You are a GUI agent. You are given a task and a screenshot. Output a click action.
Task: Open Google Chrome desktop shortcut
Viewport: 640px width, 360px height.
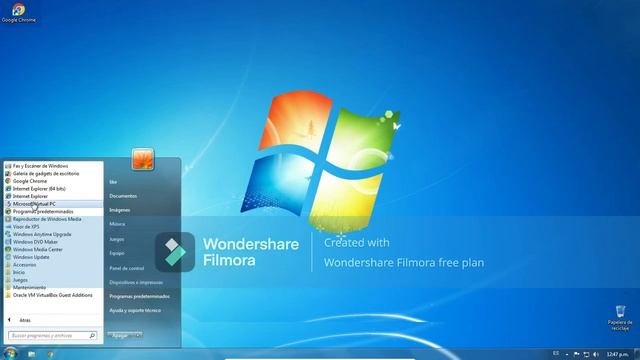pos(18,13)
